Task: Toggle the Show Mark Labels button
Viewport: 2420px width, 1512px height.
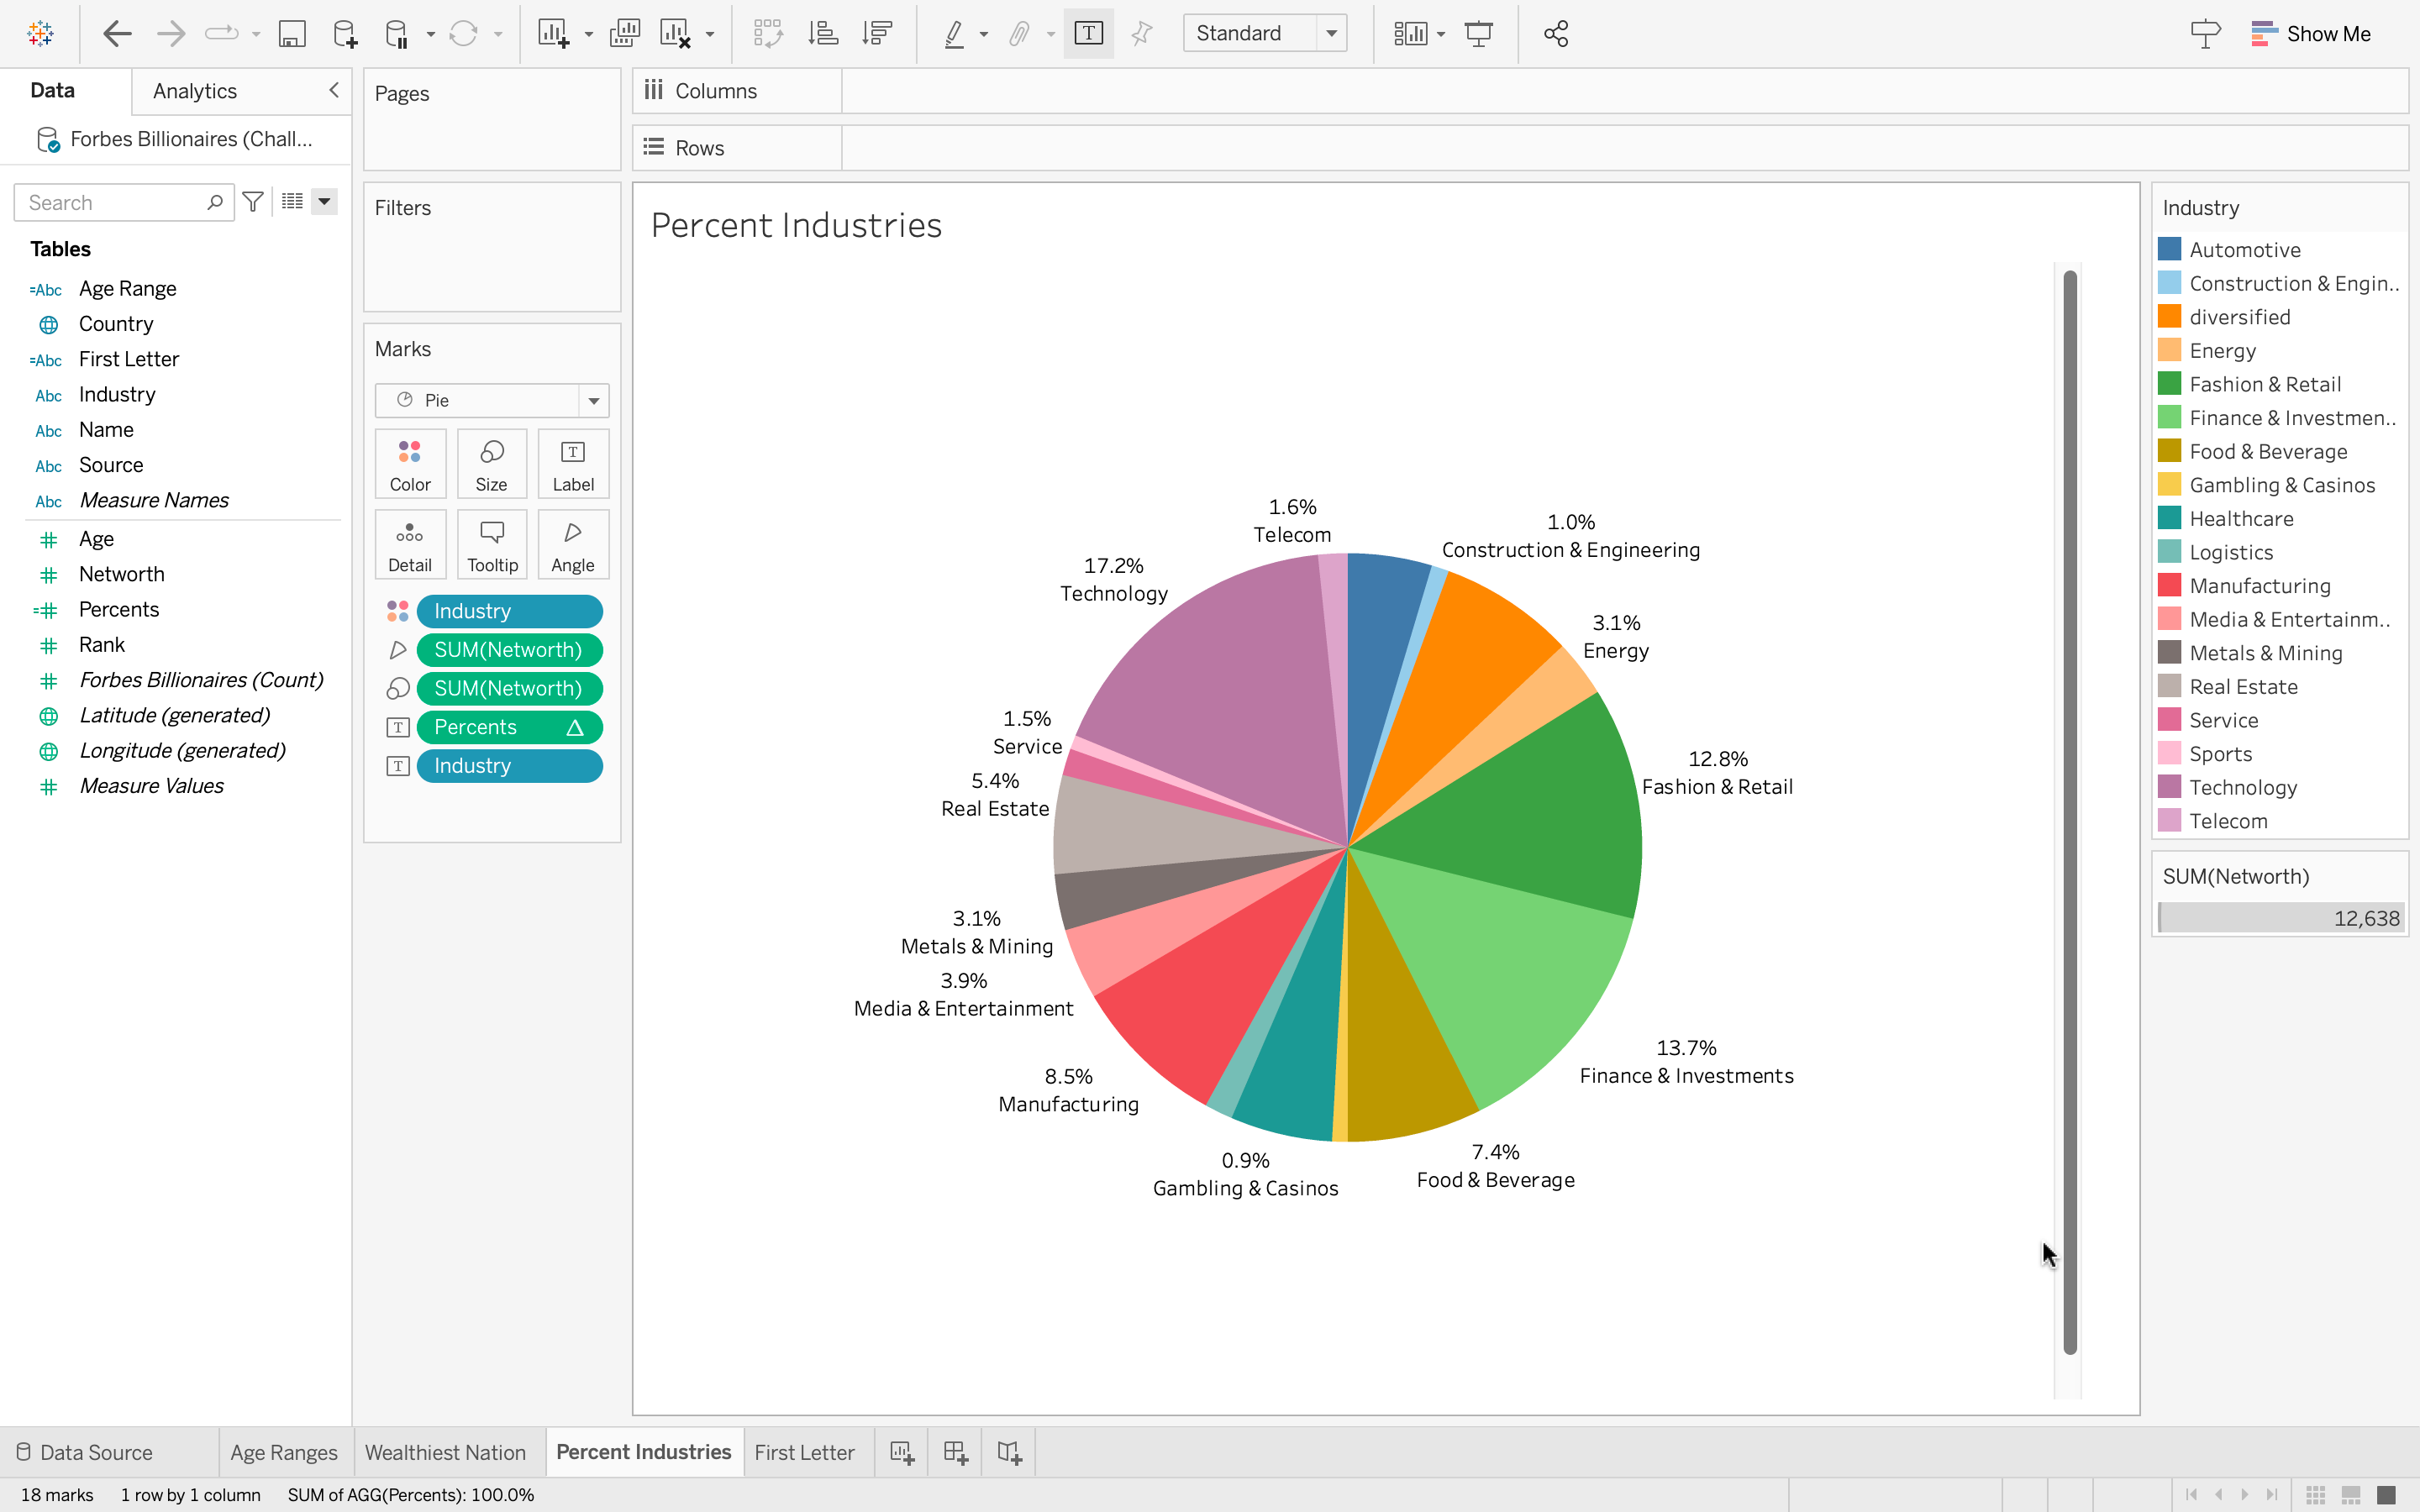Action: click(1088, 34)
